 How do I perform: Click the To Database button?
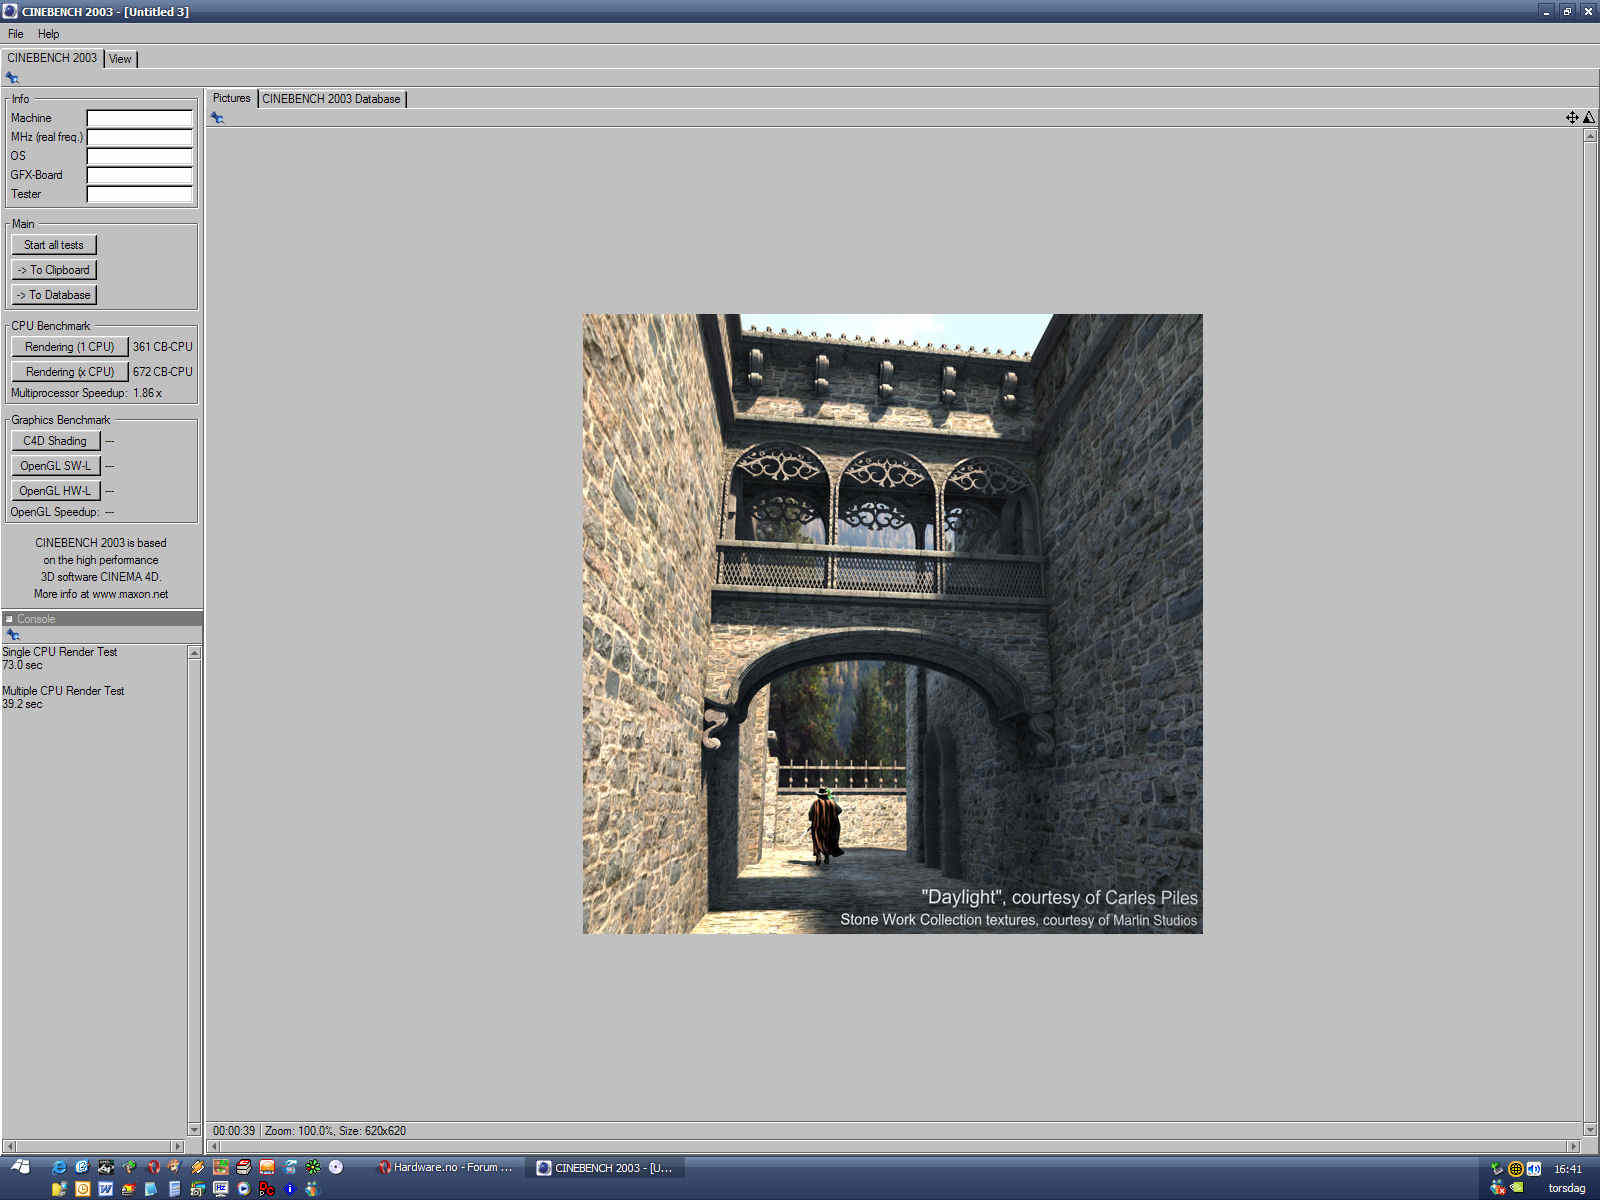(54, 295)
